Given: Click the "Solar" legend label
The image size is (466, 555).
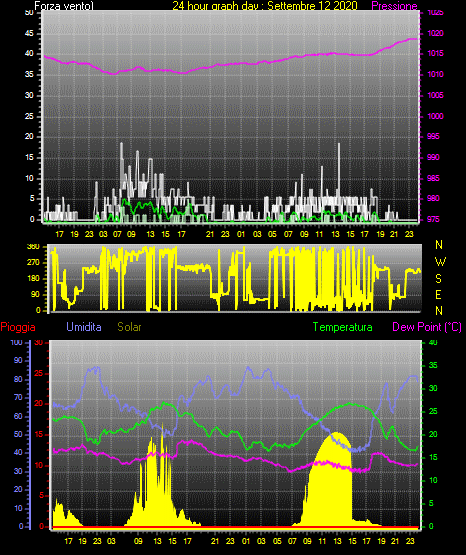Looking at the screenshot, I should tap(129, 327).
